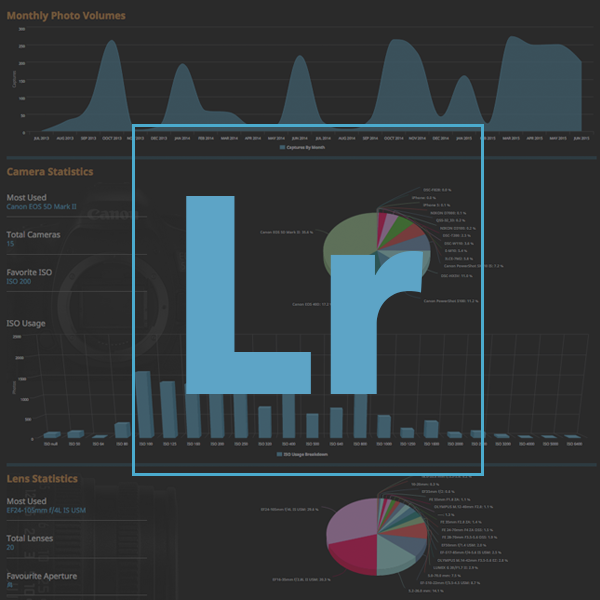Click the iPhone 5 pie label

pos(437,205)
